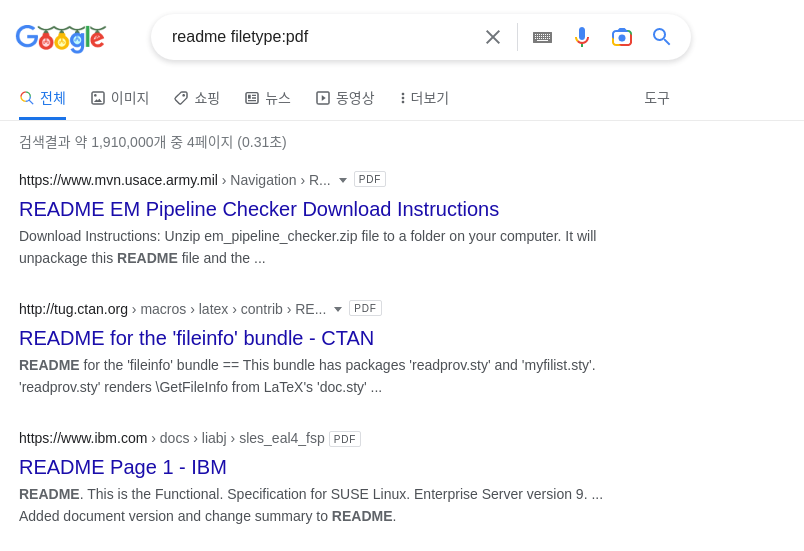
Task: Click the PDF badge on the usace result
Action: 370,179
